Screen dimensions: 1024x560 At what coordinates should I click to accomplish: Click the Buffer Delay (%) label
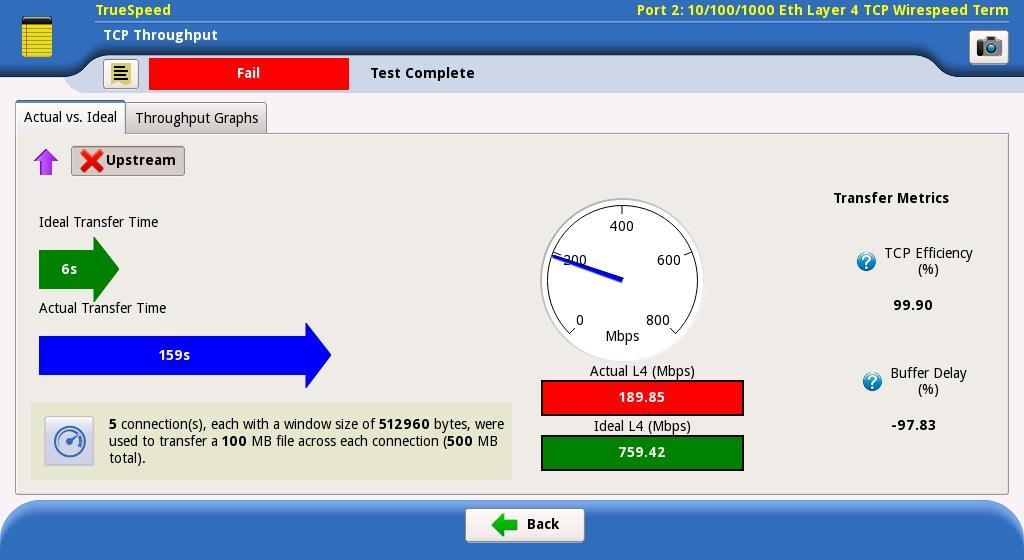pyautogui.click(x=928, y=381)
